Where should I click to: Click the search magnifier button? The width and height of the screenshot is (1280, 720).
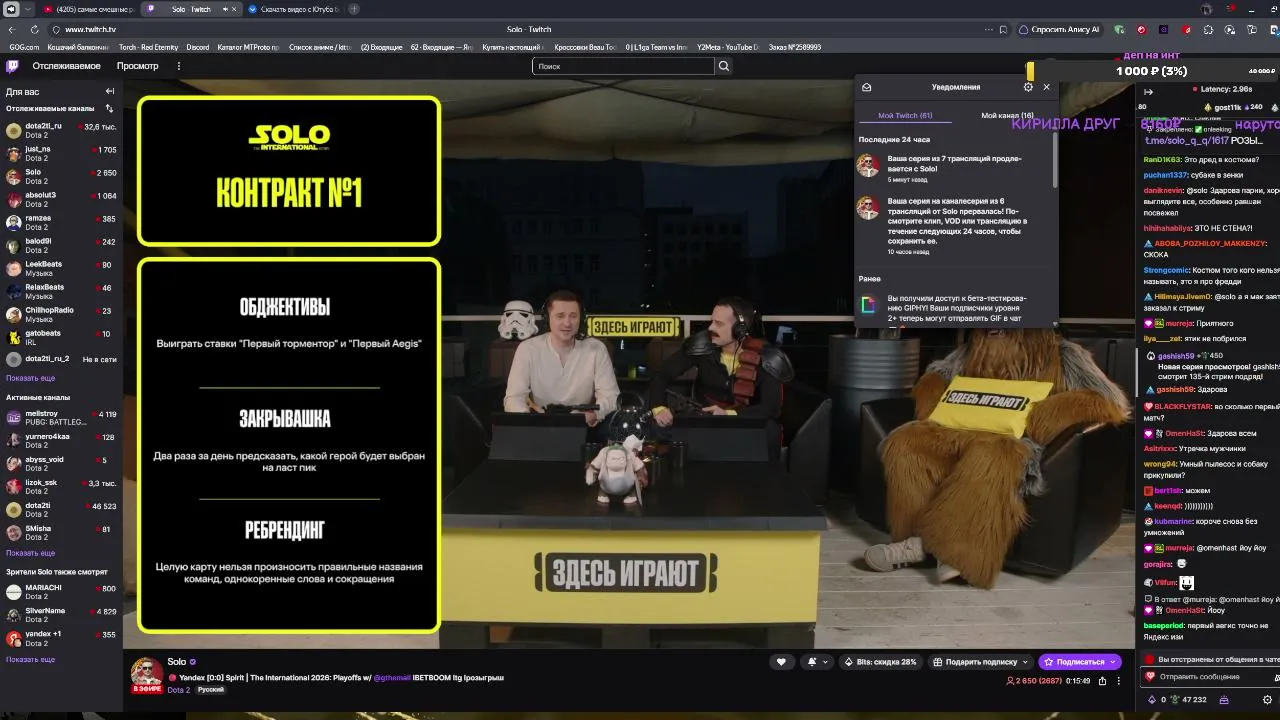click(724, 66)
